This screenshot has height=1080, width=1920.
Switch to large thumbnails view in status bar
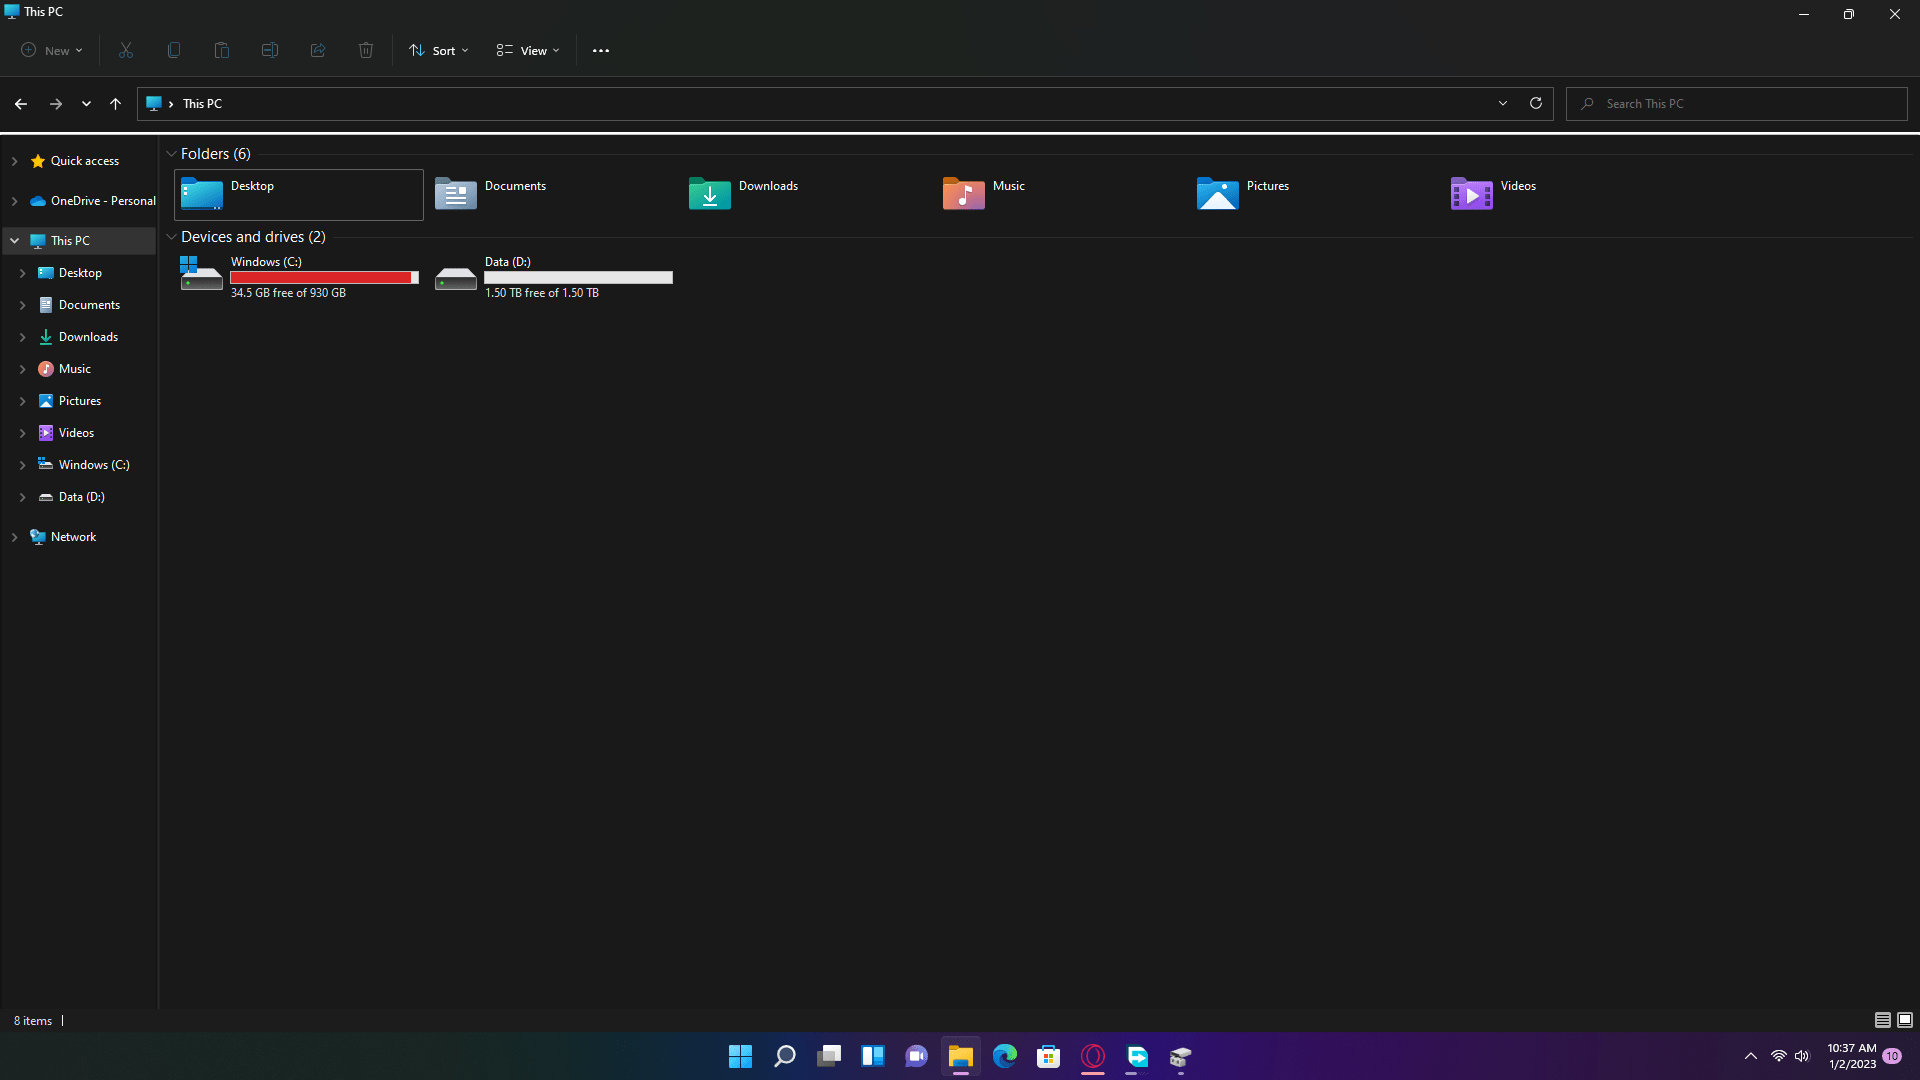[x=1905, y=1020]
